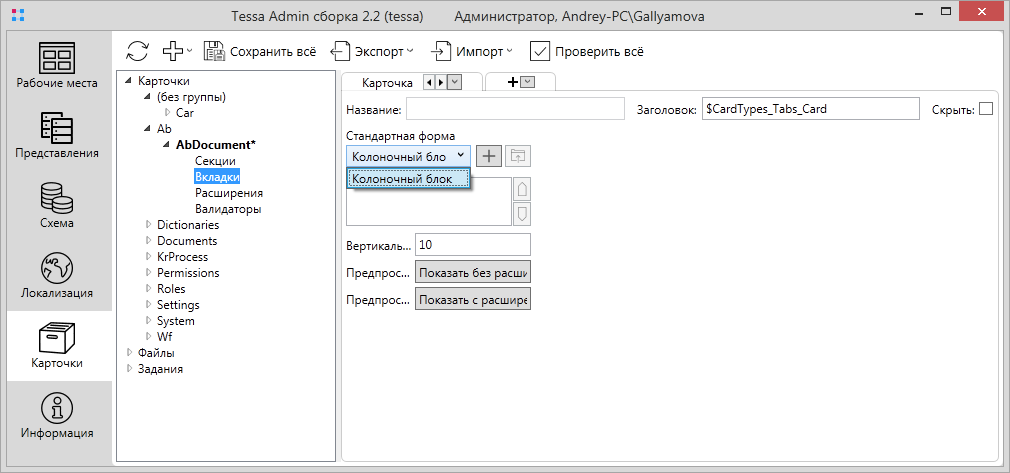
Task: Click Показать без расширений preview button
Action: (472, 272)
